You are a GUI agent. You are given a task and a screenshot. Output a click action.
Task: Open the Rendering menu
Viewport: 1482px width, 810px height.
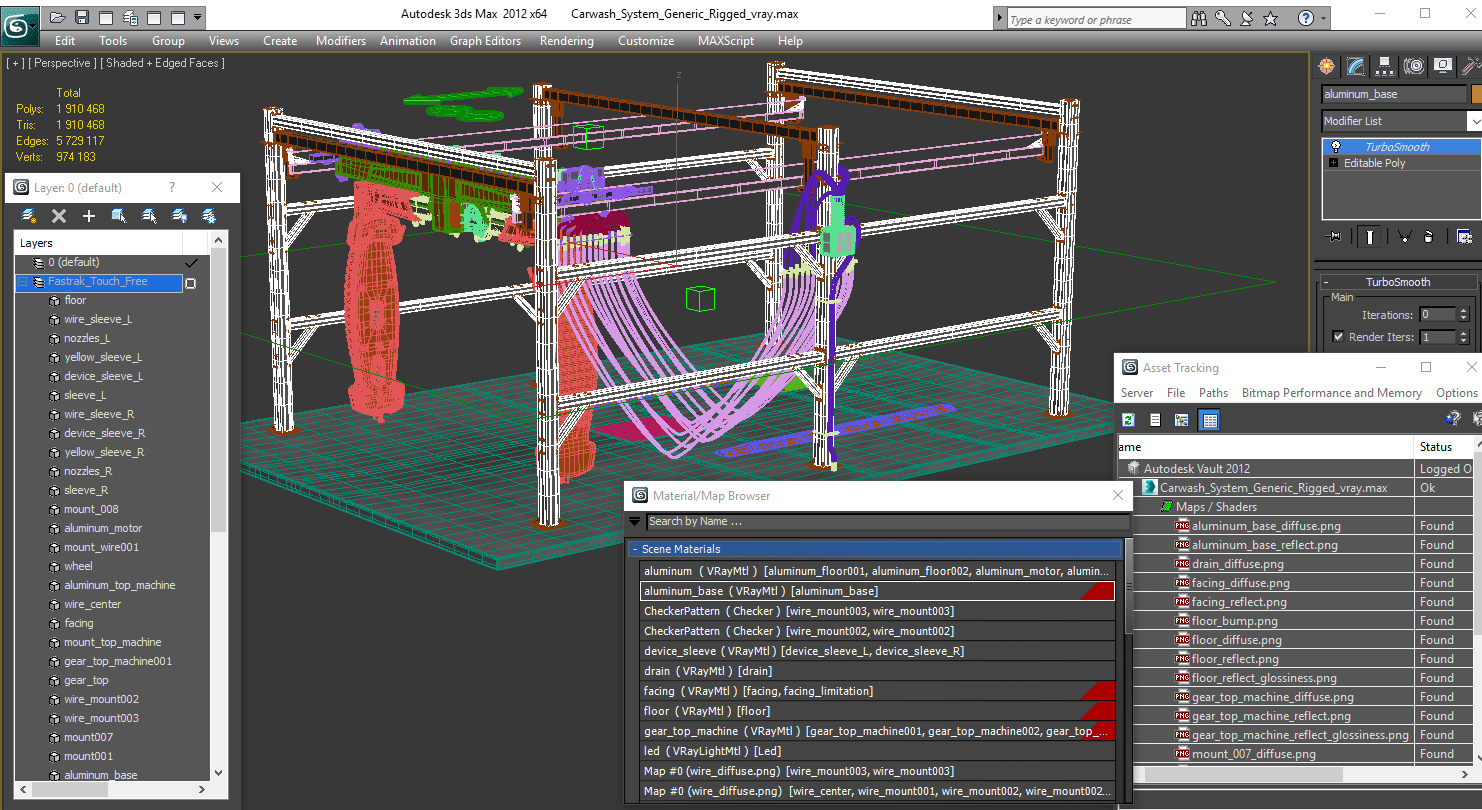click(567, 41)
